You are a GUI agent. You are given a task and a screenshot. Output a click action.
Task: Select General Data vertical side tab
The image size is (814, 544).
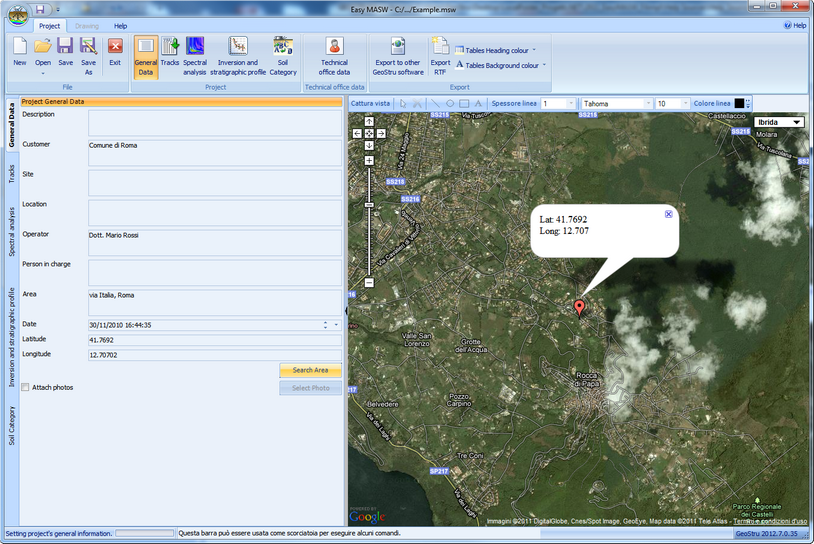pos(11,125)
